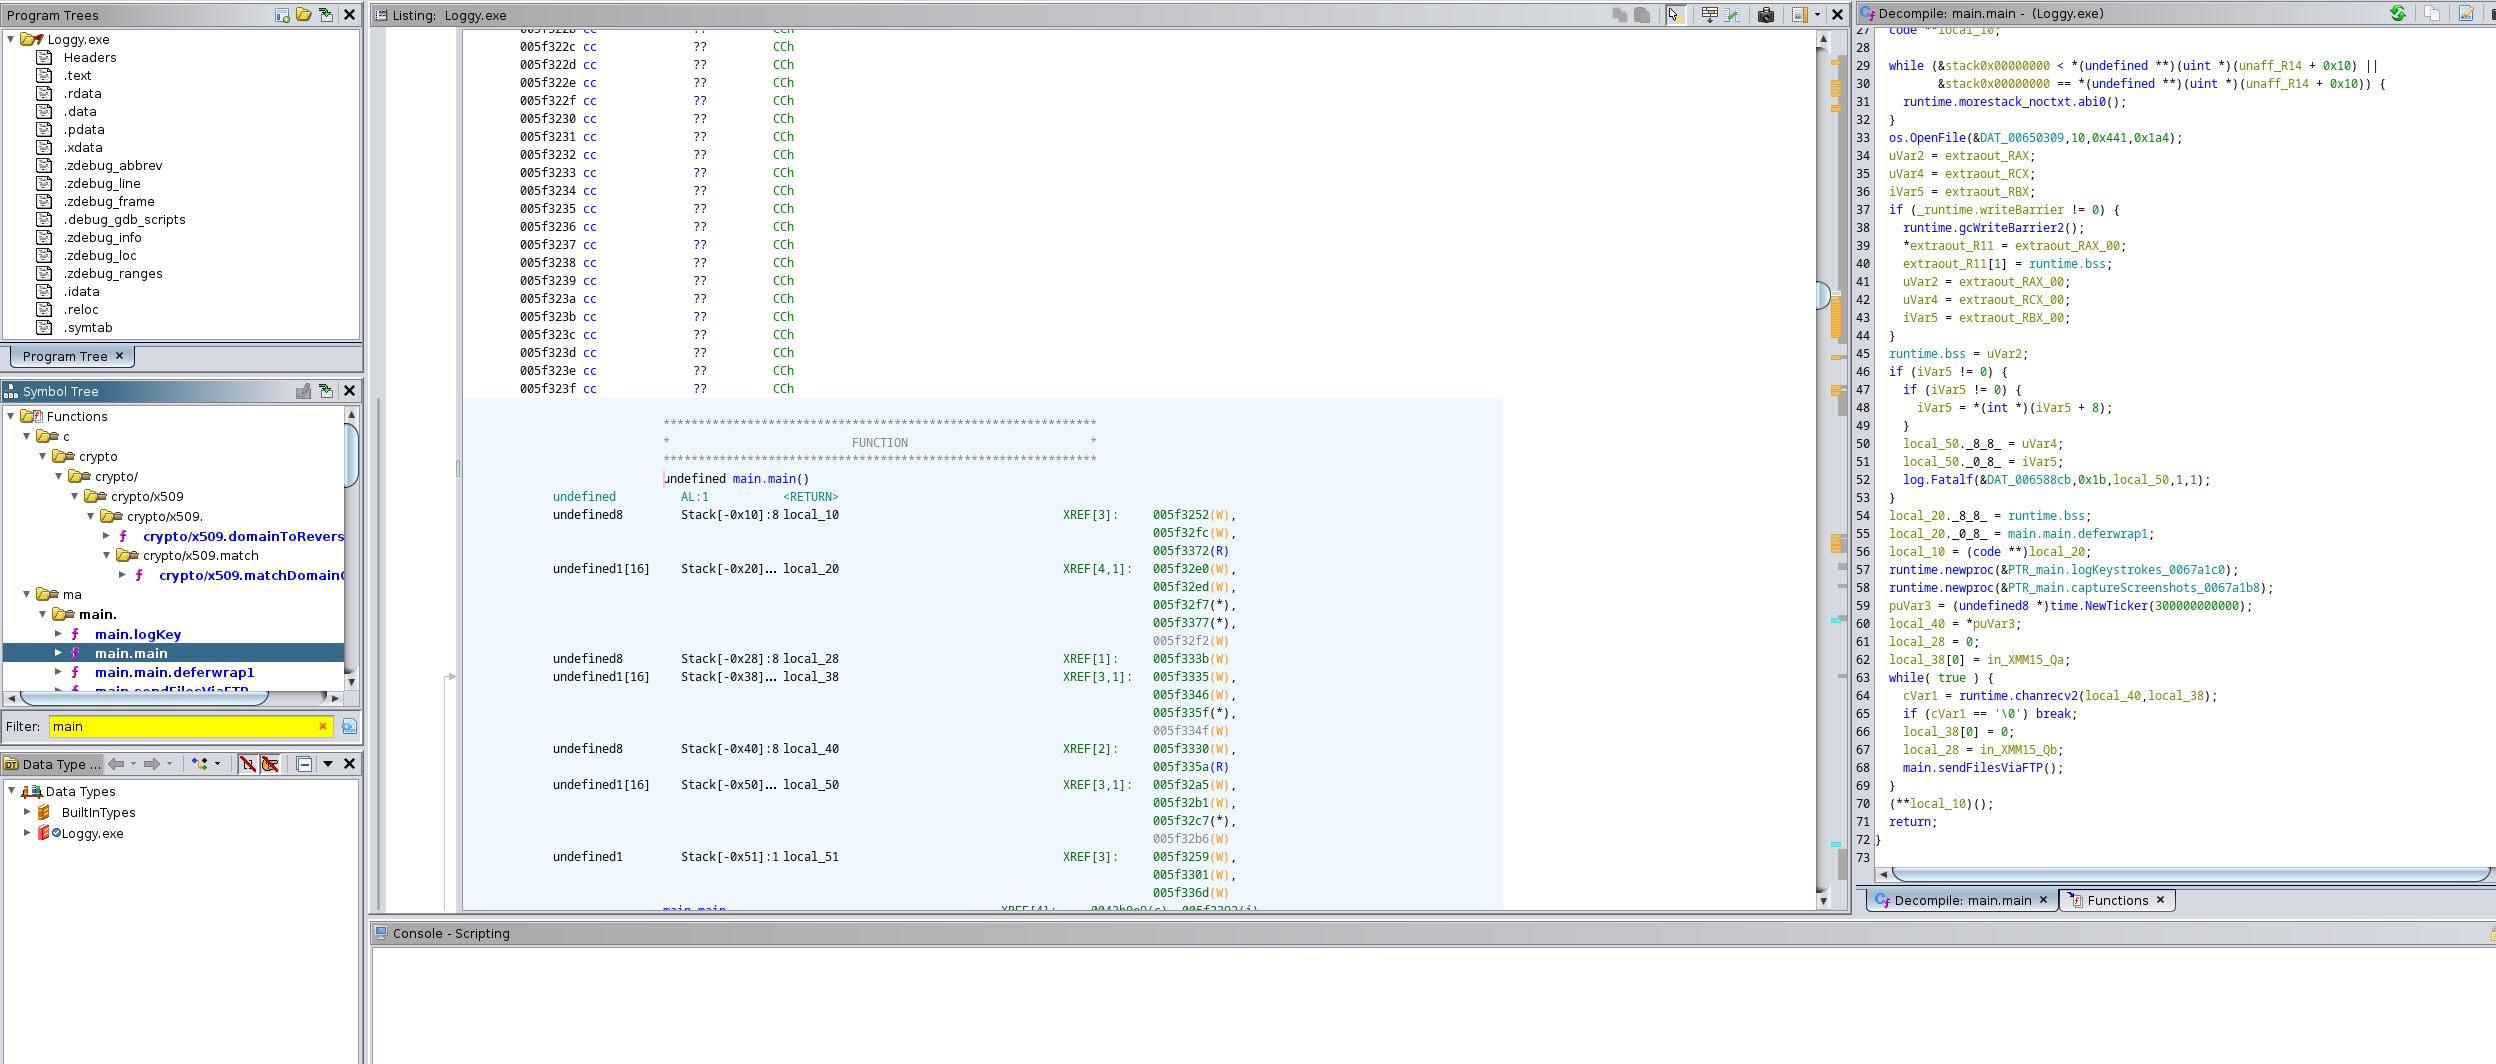Collapse the Loggy.exe program tree root

[11, 39]
